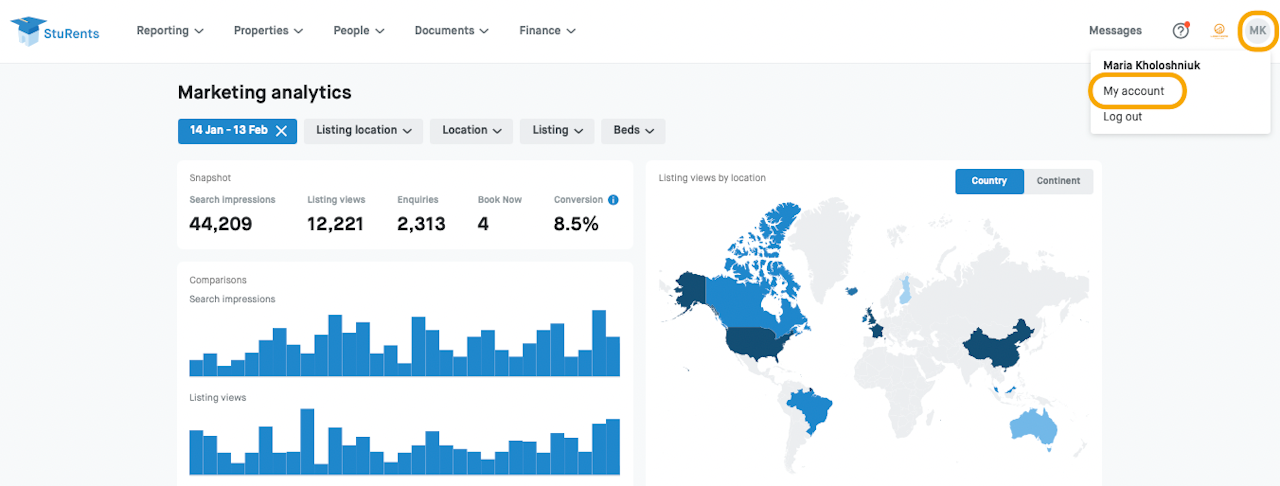This screenshot has height=486, width=1280.
Task: Expand the Location filter dropdown
Action: pos(472,131)
